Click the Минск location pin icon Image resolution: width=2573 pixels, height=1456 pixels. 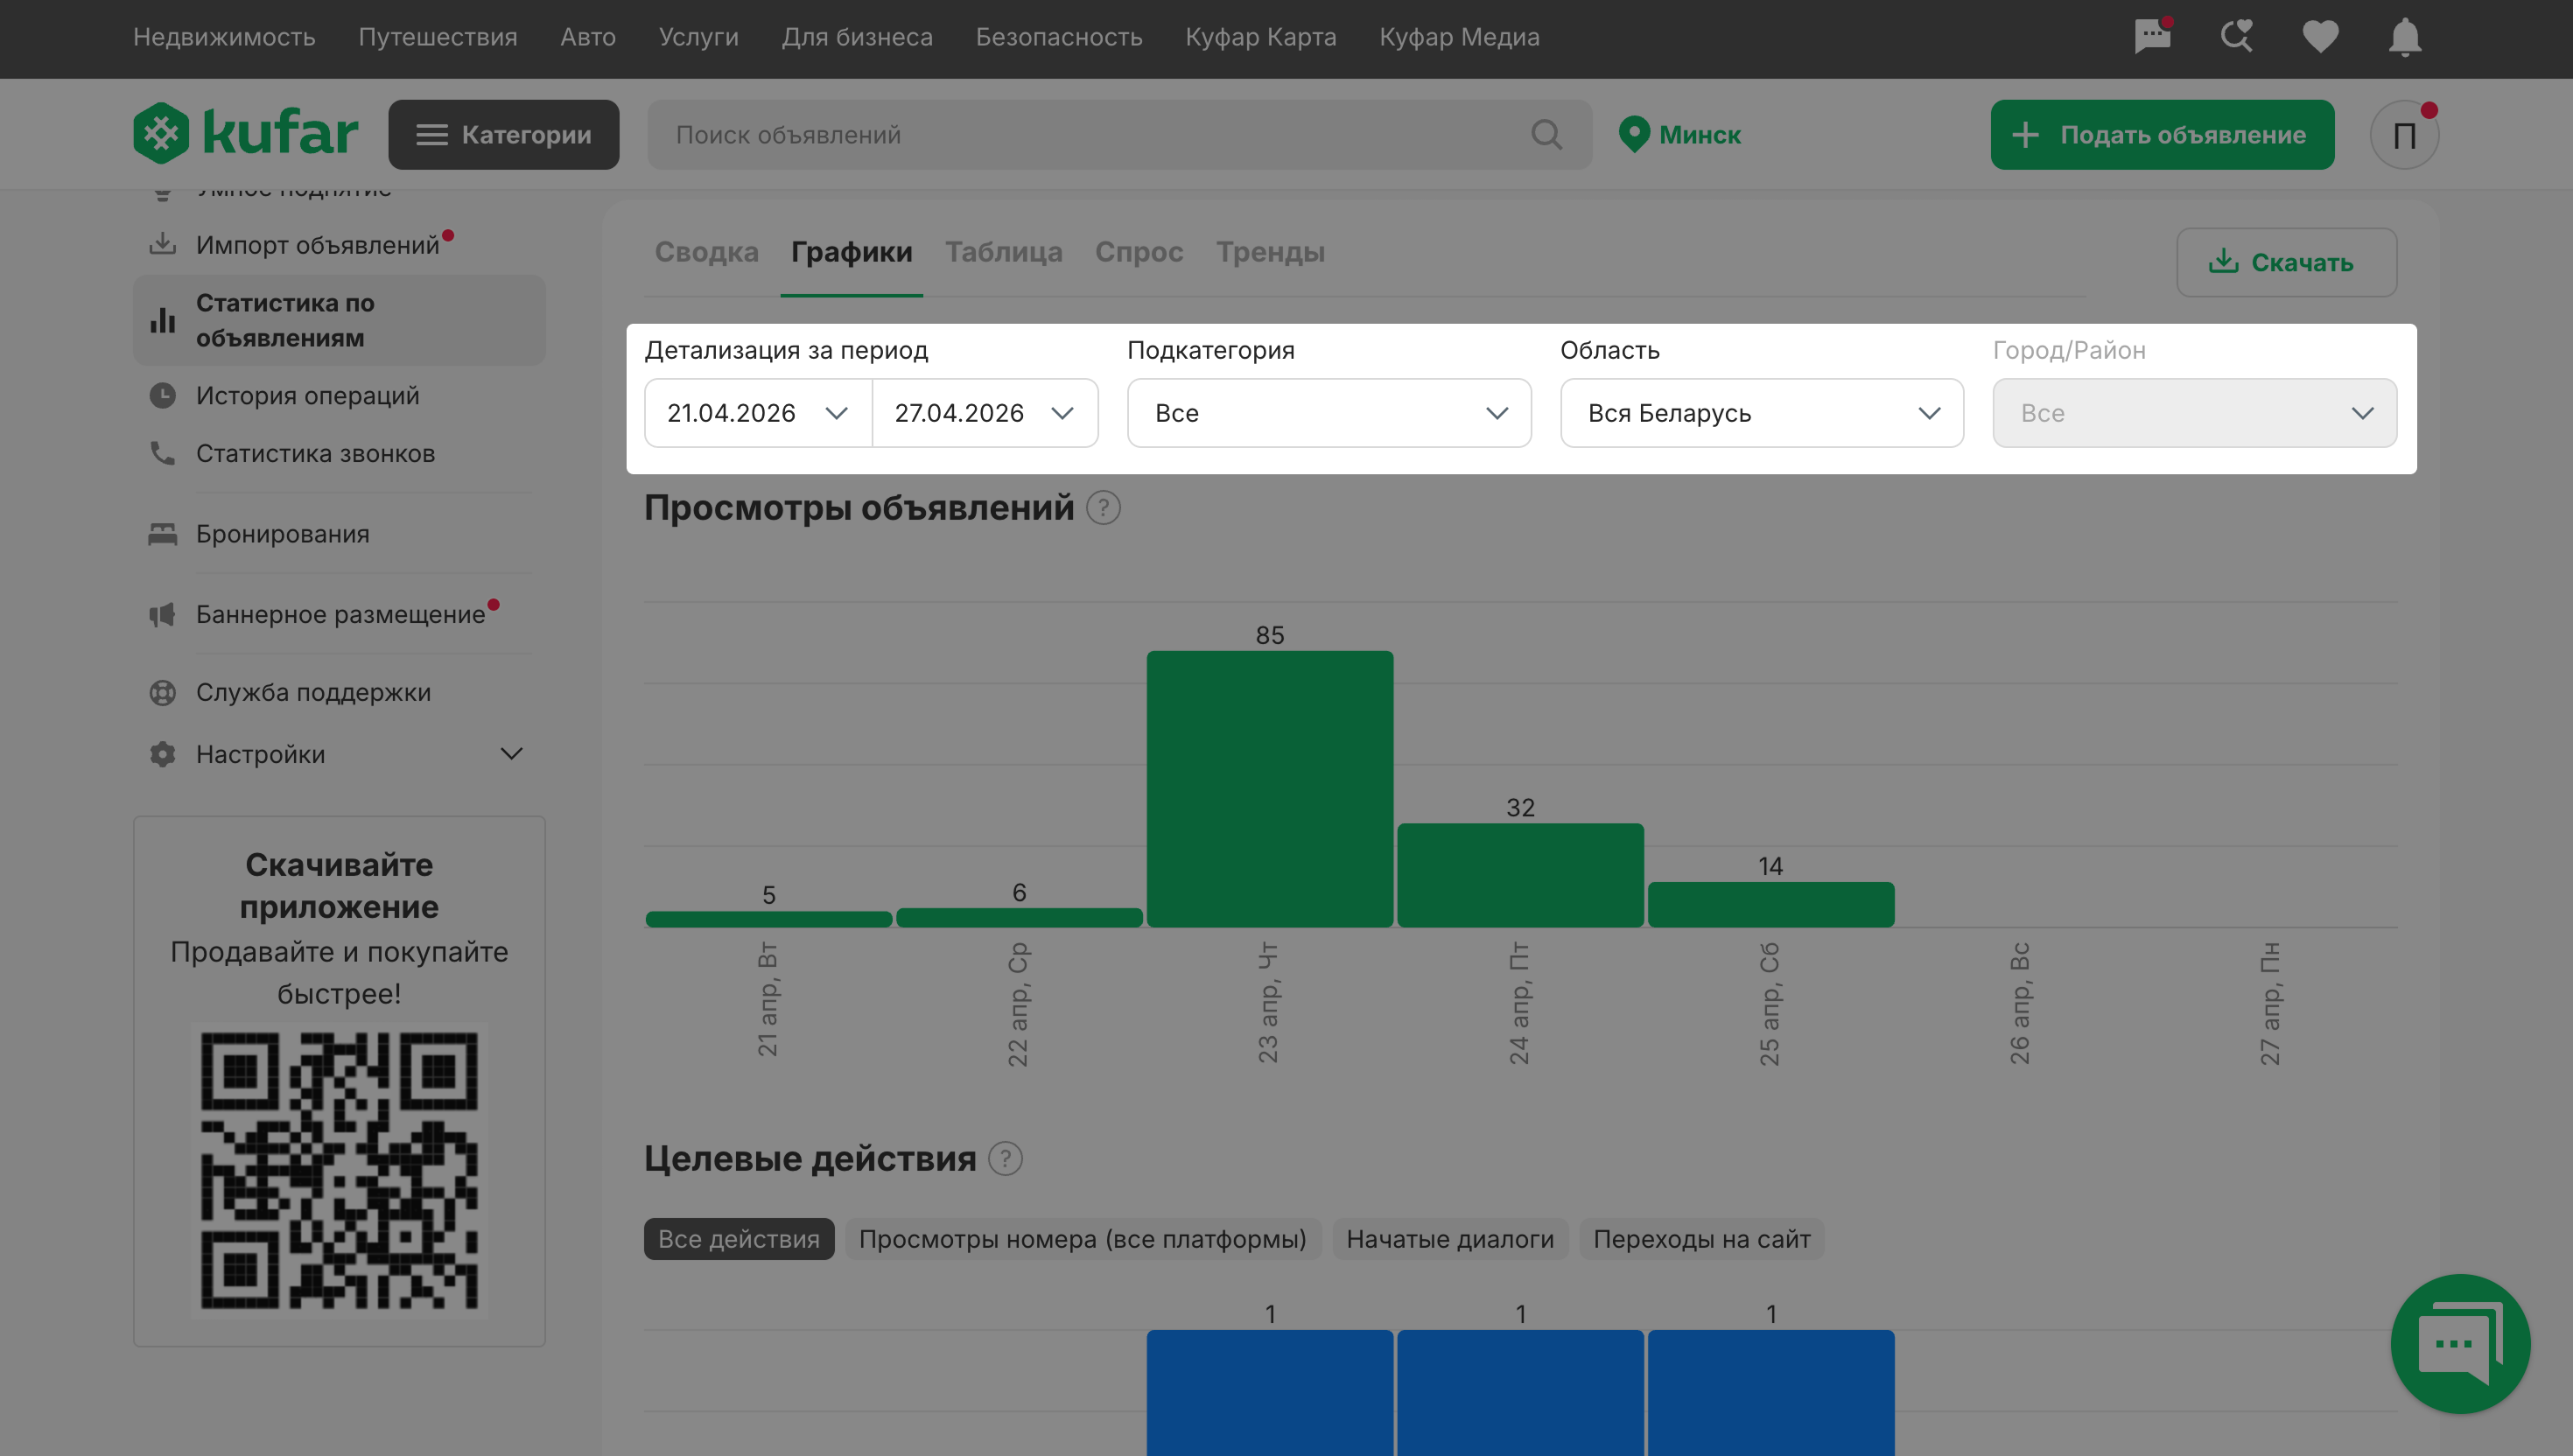1633,134
